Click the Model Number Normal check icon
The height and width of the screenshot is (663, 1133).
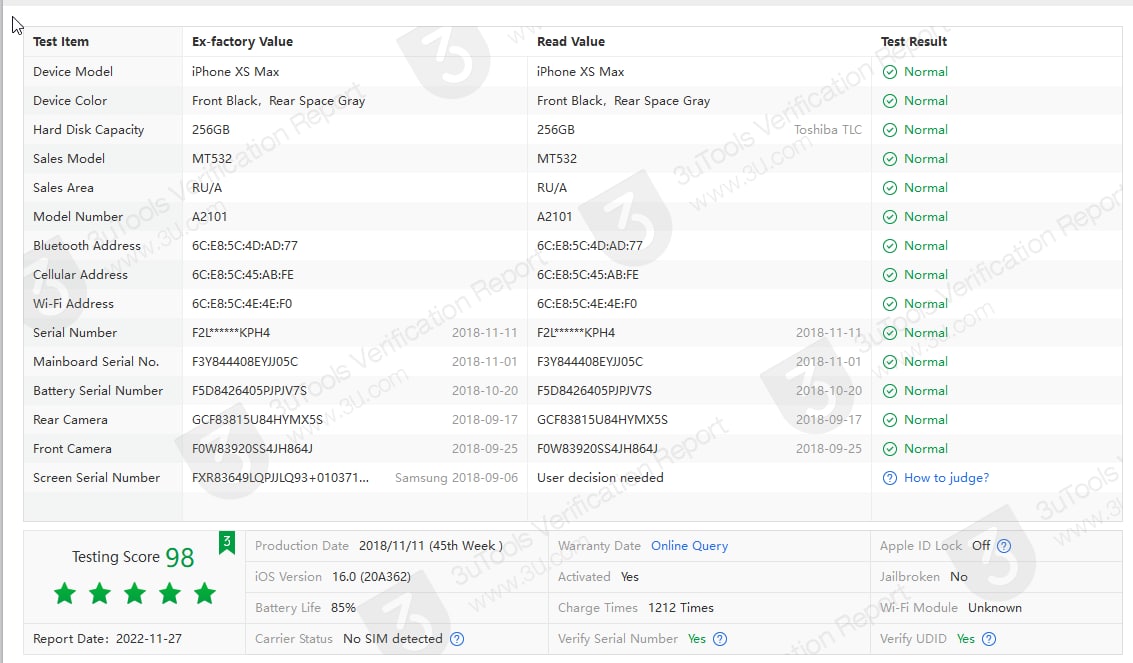click(x=890, y=217)
